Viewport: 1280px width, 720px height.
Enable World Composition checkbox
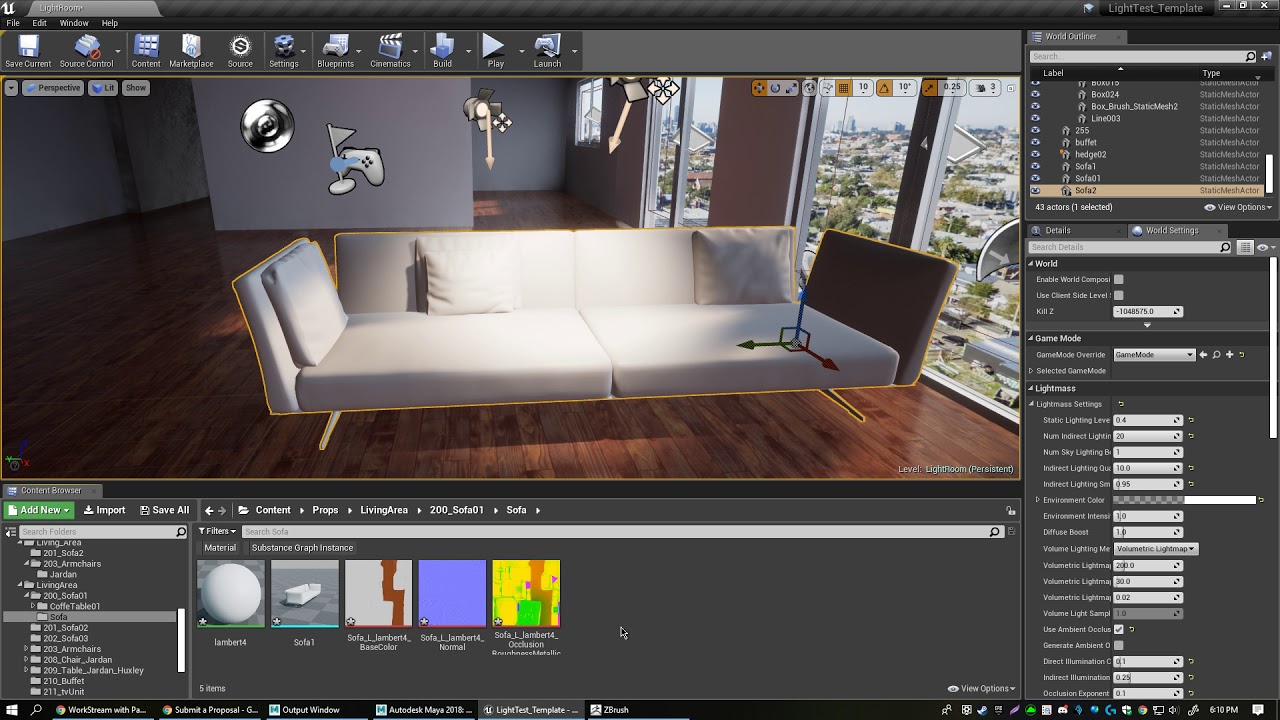point(1118,279)
